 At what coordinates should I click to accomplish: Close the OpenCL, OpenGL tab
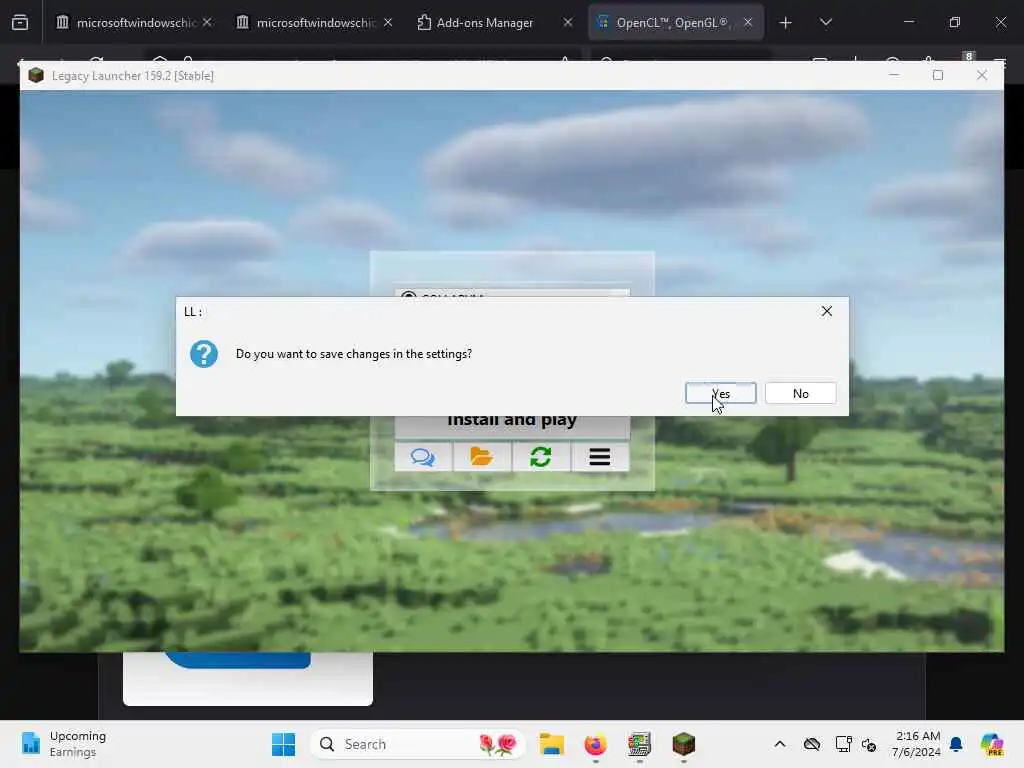click(748, 22)
